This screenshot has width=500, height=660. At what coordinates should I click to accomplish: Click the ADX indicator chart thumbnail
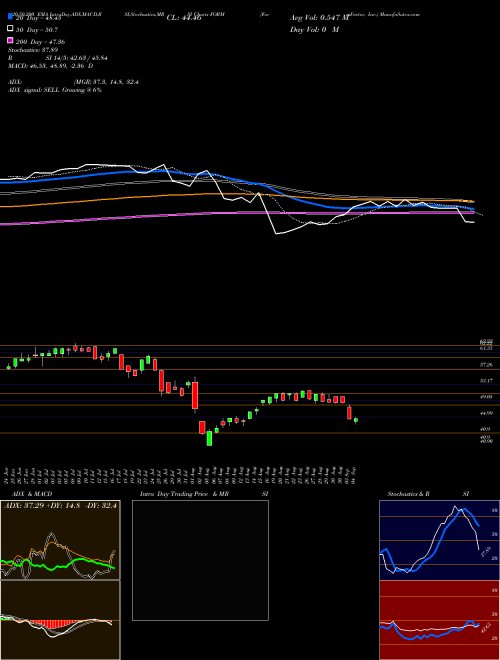[x=60, y=540]
